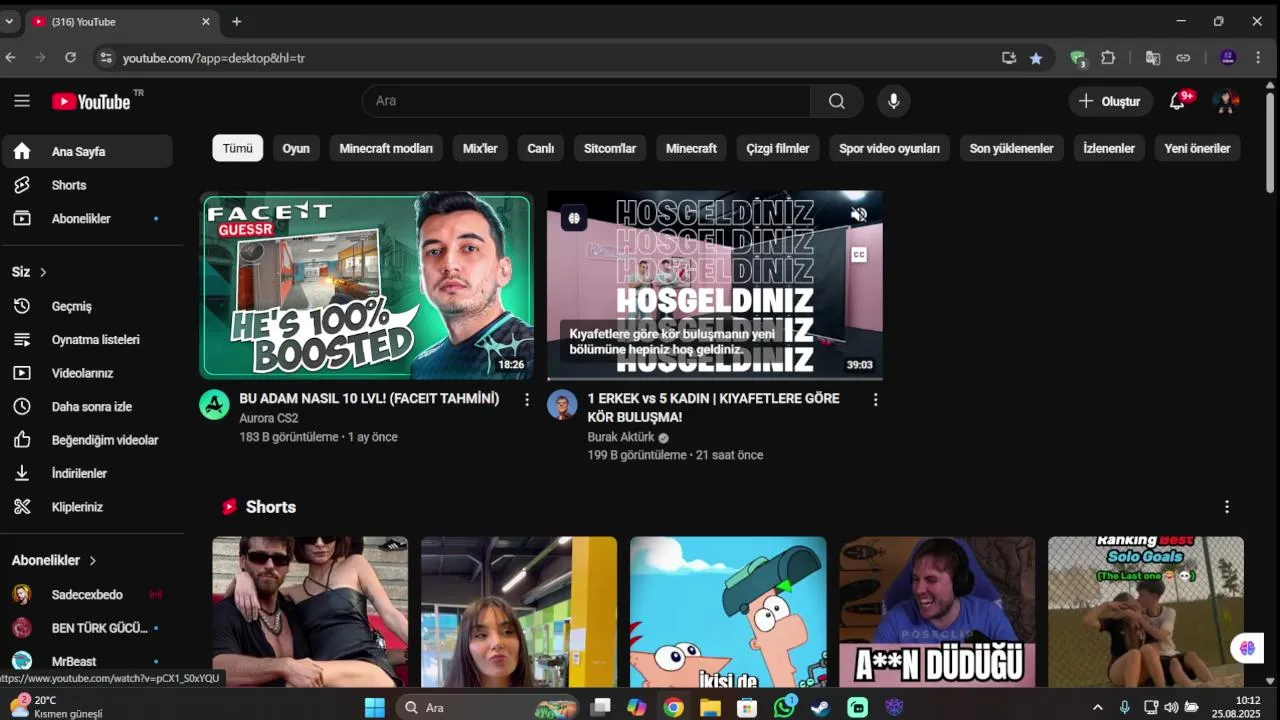Open the Aurora CS2 channel link

tap(269, 418)
